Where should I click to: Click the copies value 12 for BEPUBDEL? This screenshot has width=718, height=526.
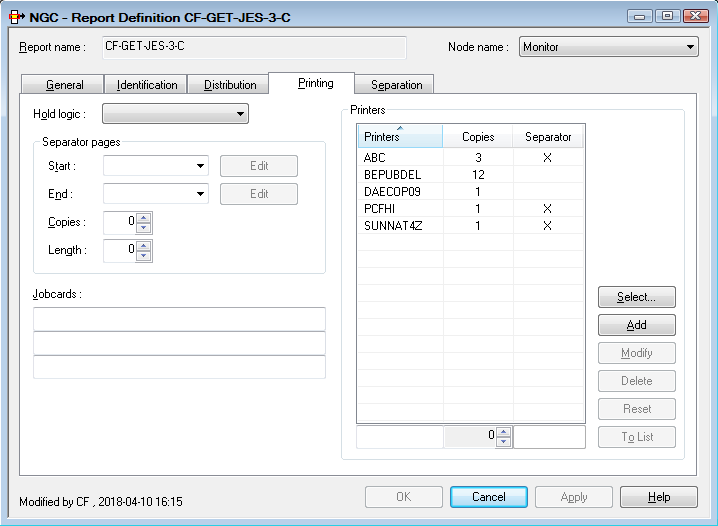click(x=478, y=174)
